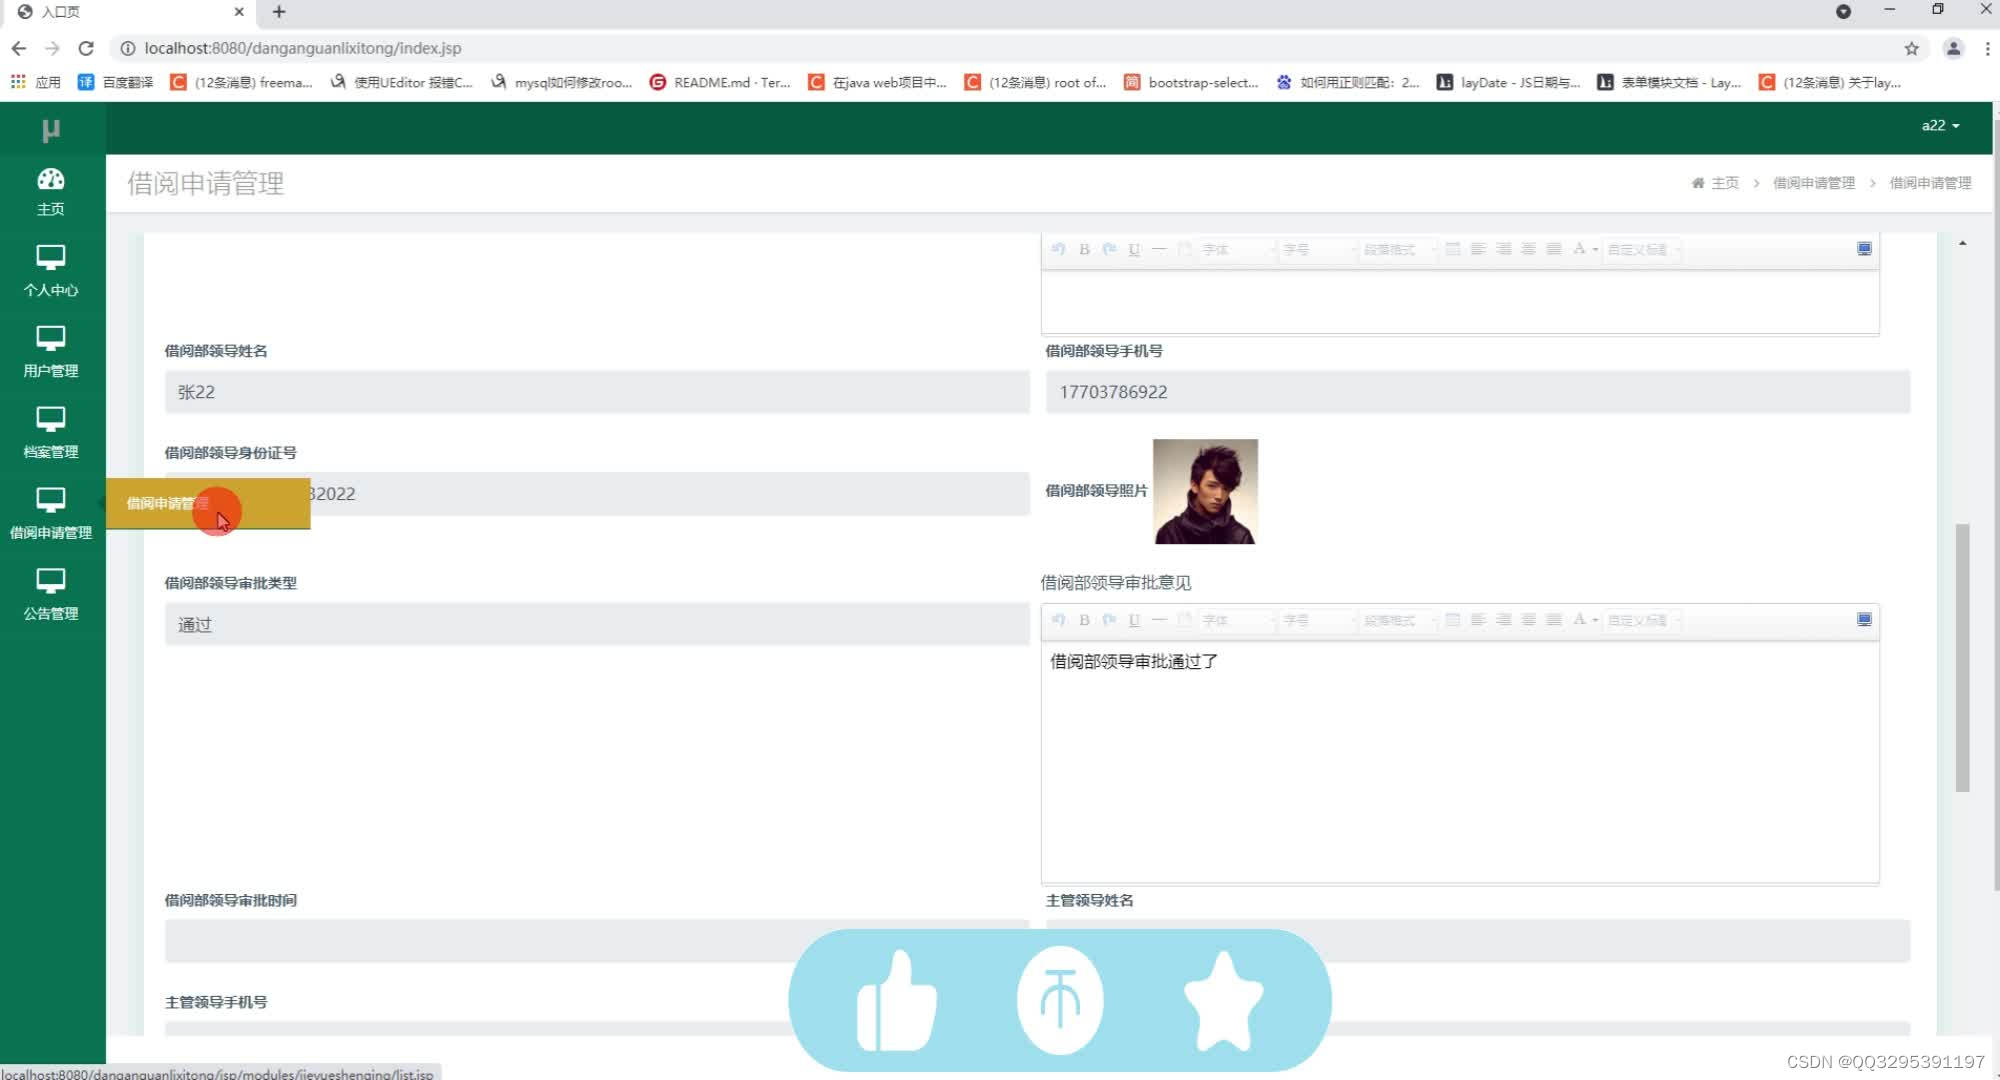The width and height of the screenshot is (2000, 1080).
Task: Open the 字号 size dropdown in 审批意见 editor
Action: click(1319, 620)
